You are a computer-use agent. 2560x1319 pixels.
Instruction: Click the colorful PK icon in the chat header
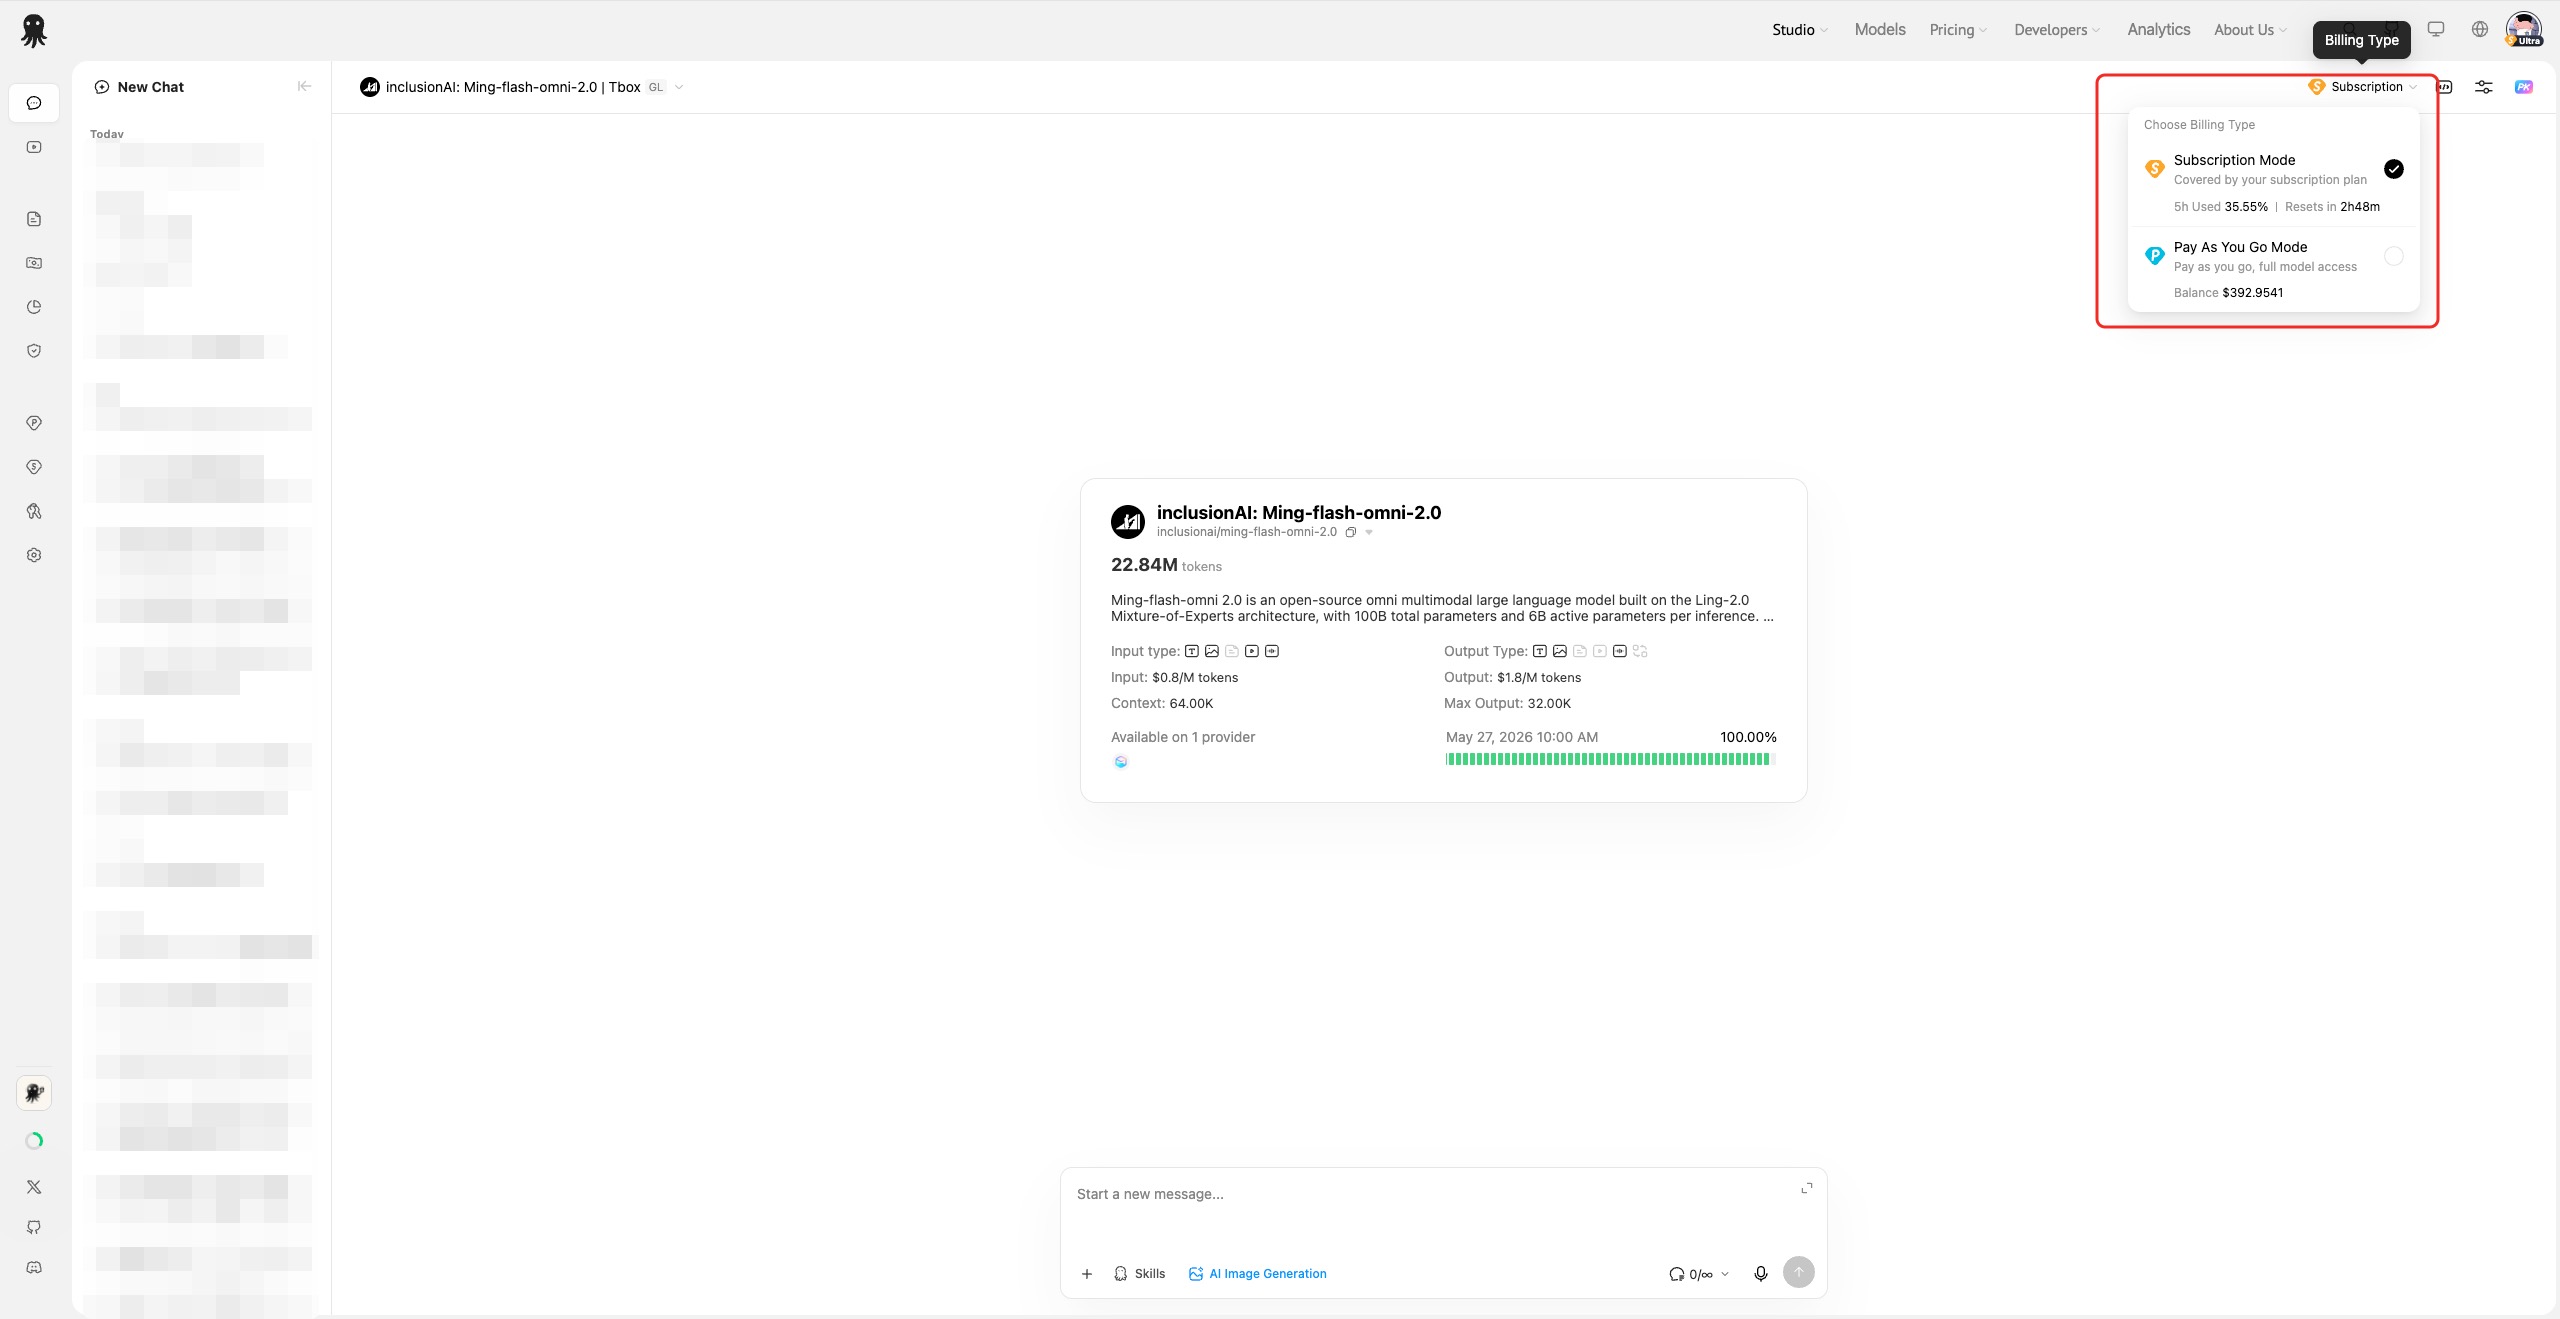coord(2524,87)
